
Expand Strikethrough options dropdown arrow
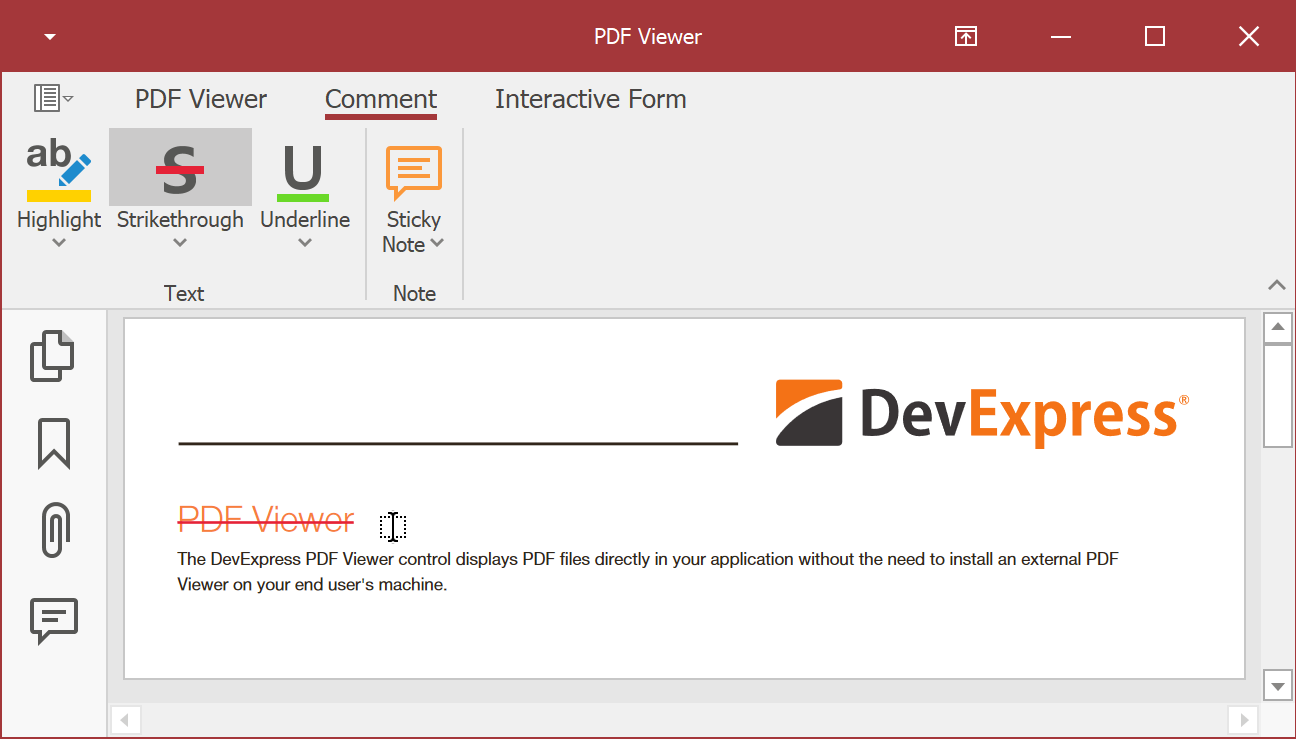pyautogui.click(x=180, y=243)
